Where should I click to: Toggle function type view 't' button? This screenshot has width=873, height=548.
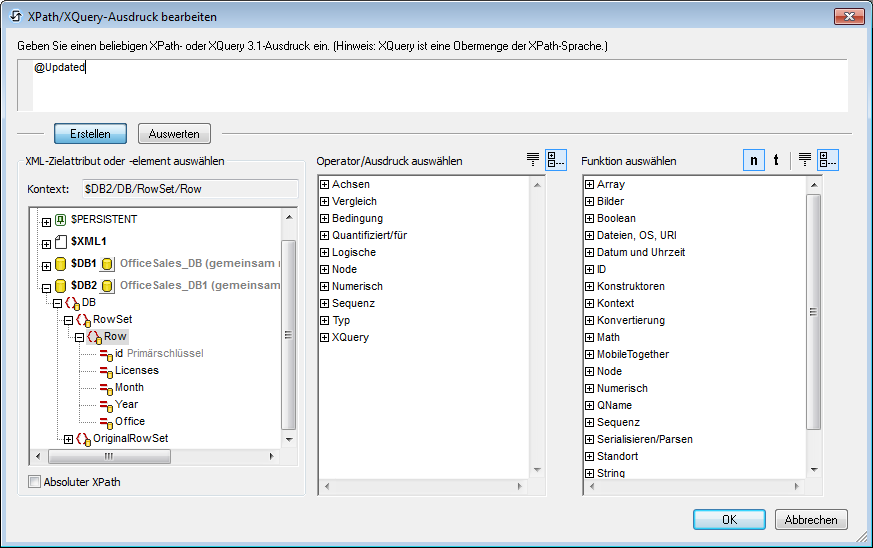coord(776,161)
